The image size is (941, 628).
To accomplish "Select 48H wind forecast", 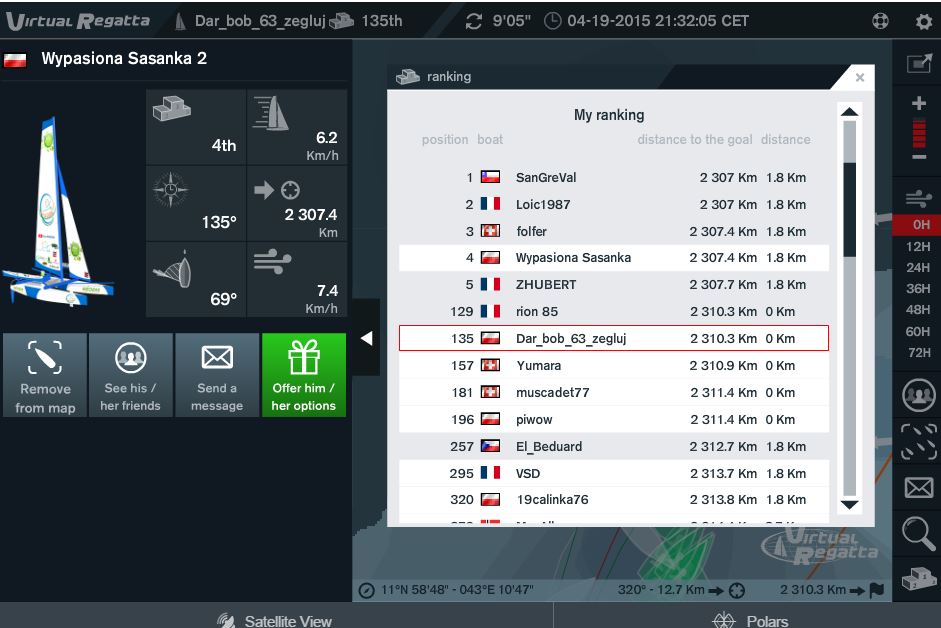I will (x=919, y=309).
